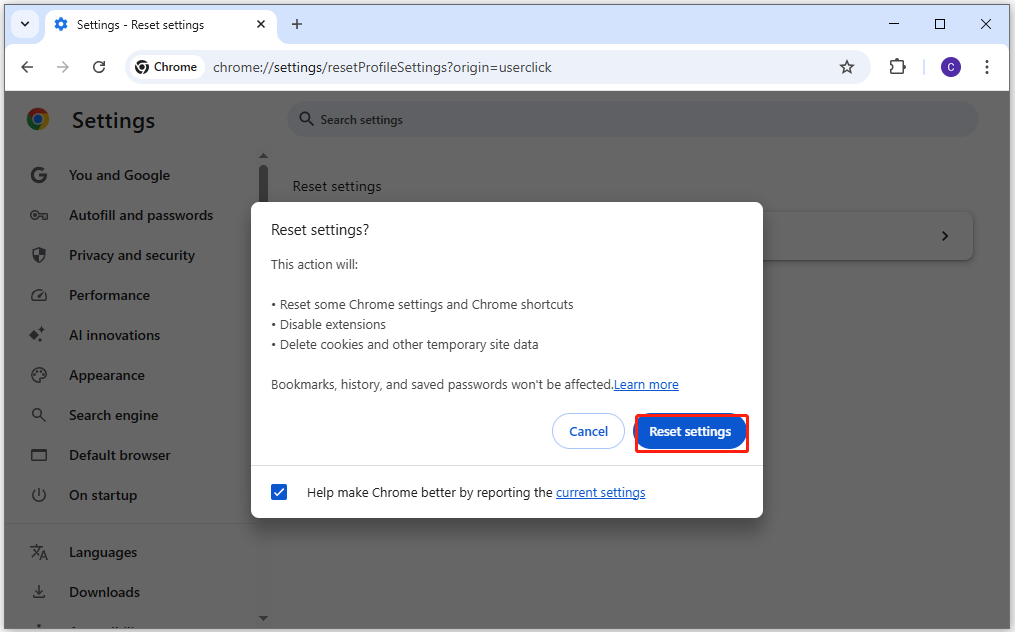
Task: Close the Chrome window
Action: (x=986, y=24)
